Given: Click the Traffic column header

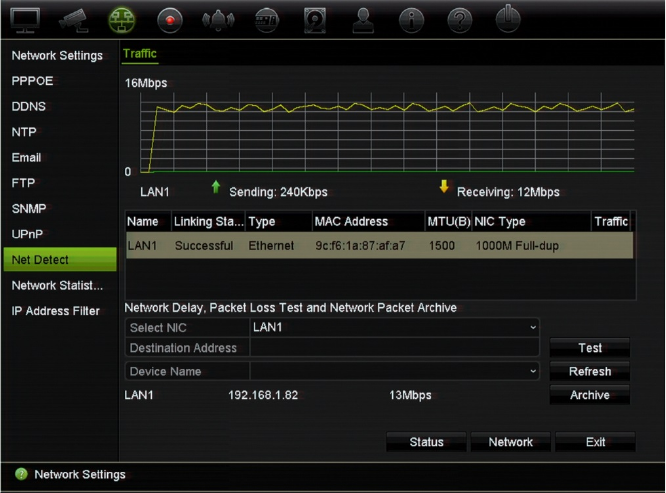Looking at the screenshot, I should [x=611, y=221].
